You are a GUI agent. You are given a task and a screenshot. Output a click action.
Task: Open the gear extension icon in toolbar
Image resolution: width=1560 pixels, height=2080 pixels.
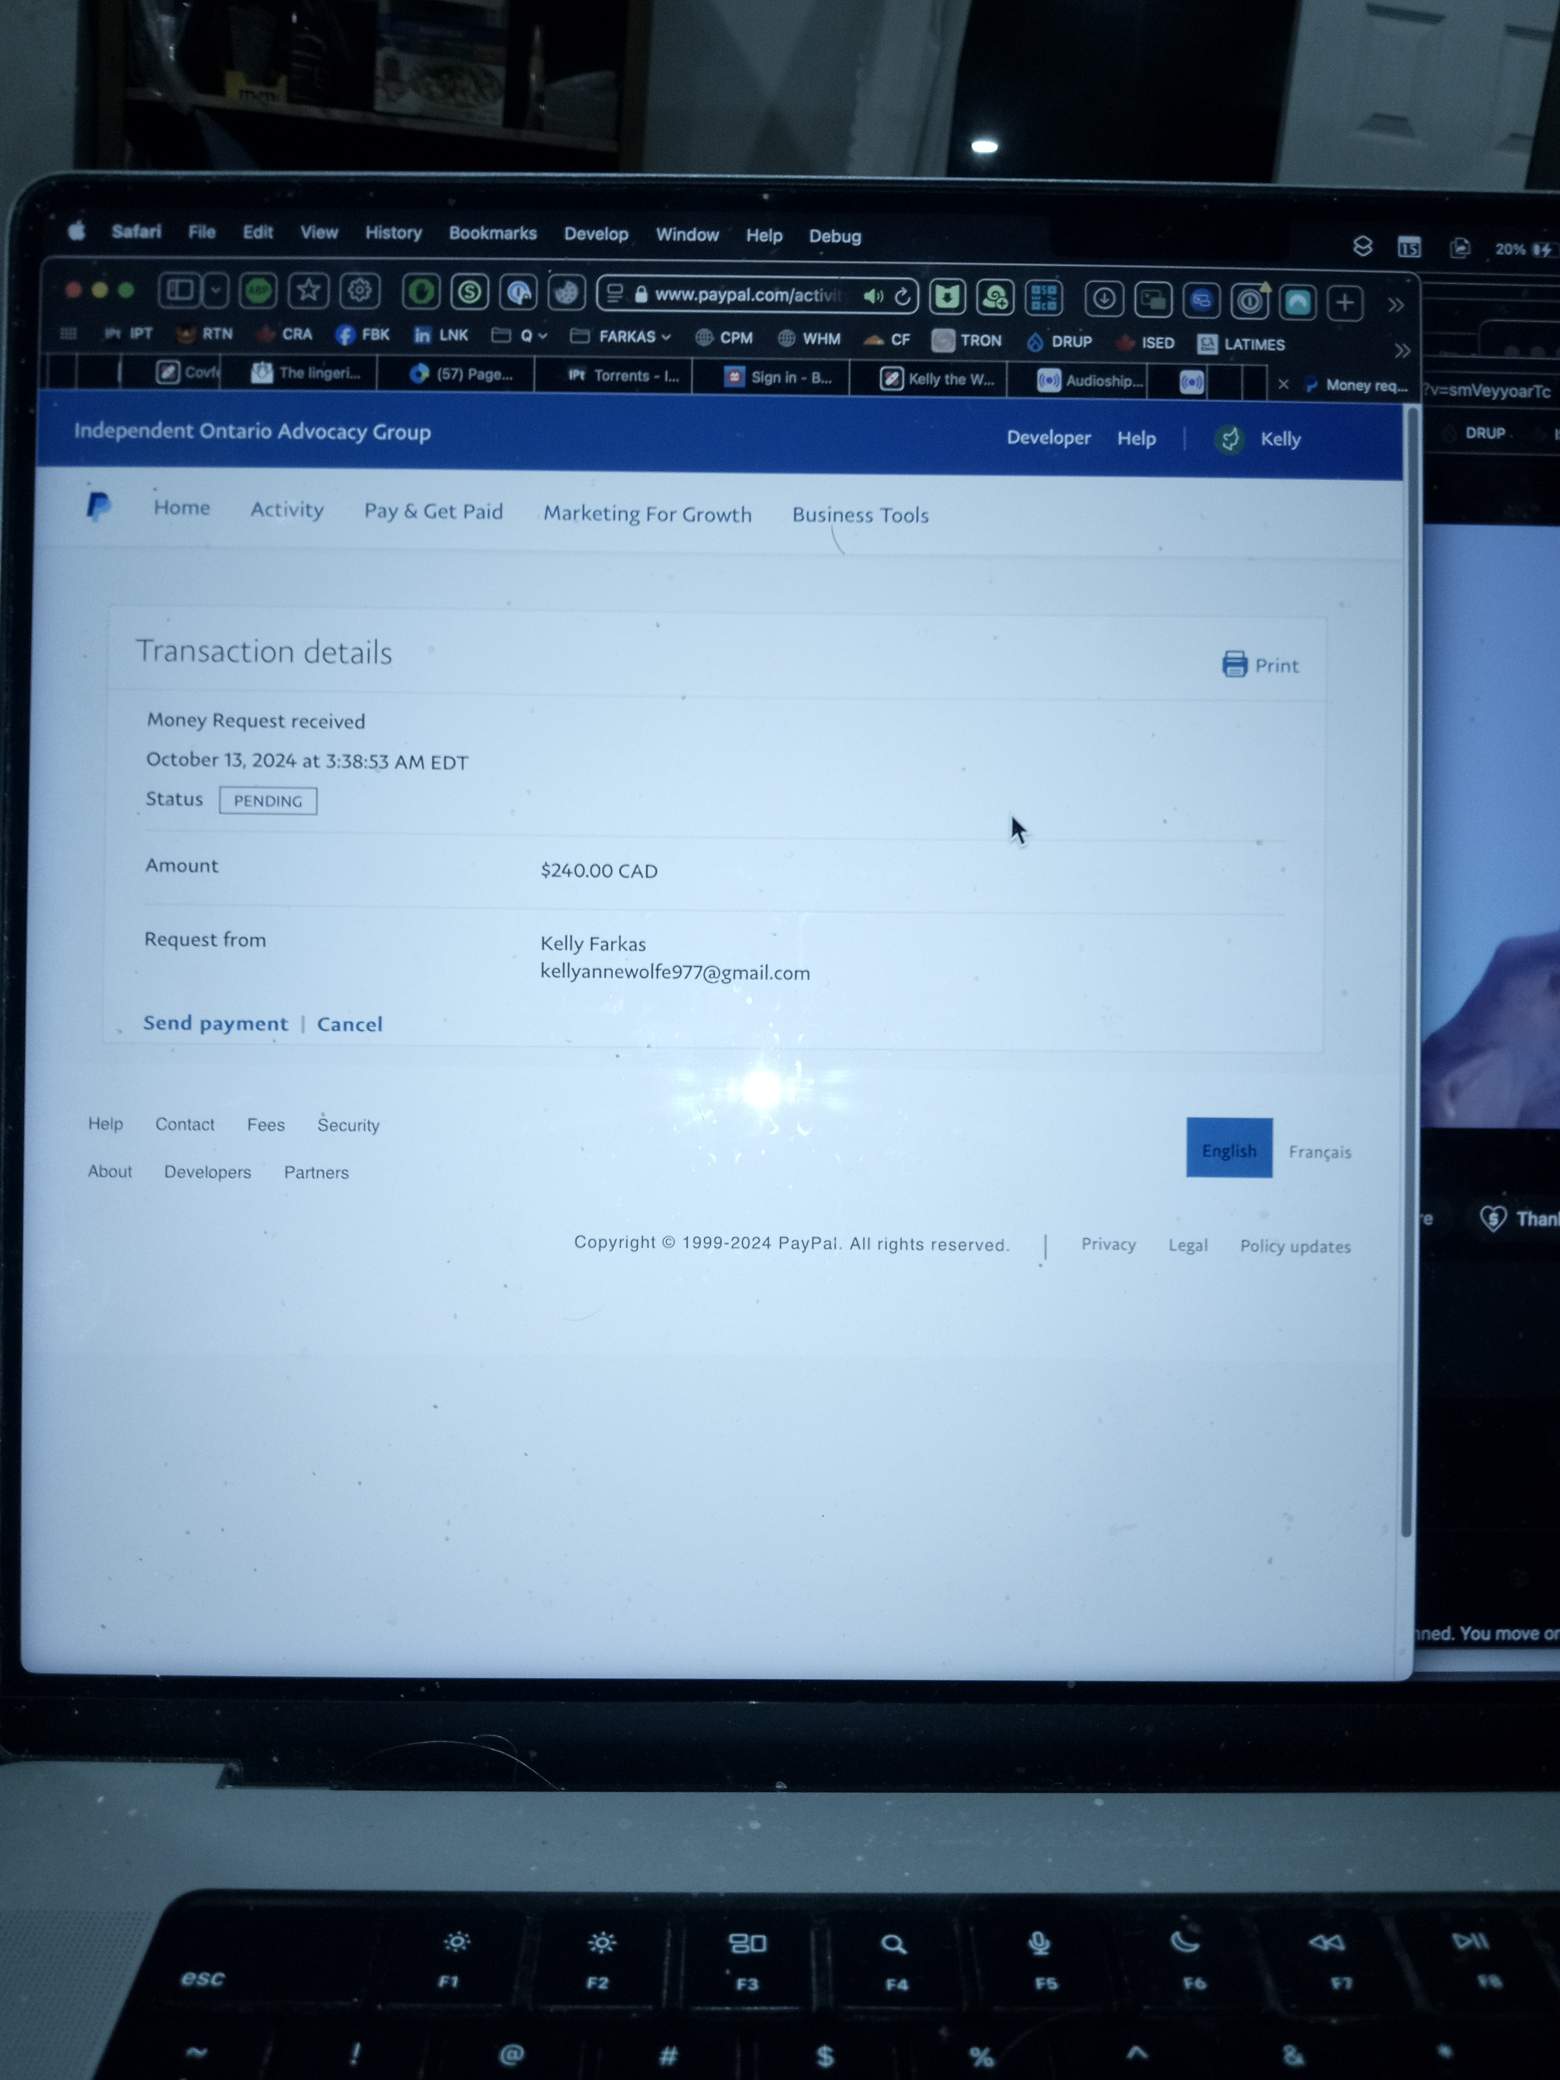(x=359, y=291)
